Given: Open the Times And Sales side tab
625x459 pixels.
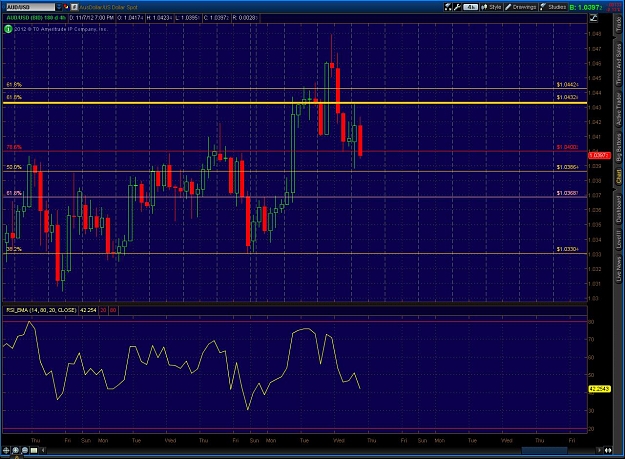Looking at the screenshot, I should pos(619,64).
